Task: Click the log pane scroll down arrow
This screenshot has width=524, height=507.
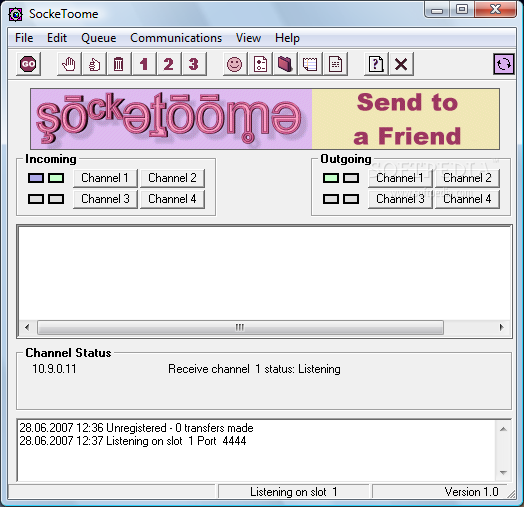Action: pyautogui.click(x=503, y=472)
